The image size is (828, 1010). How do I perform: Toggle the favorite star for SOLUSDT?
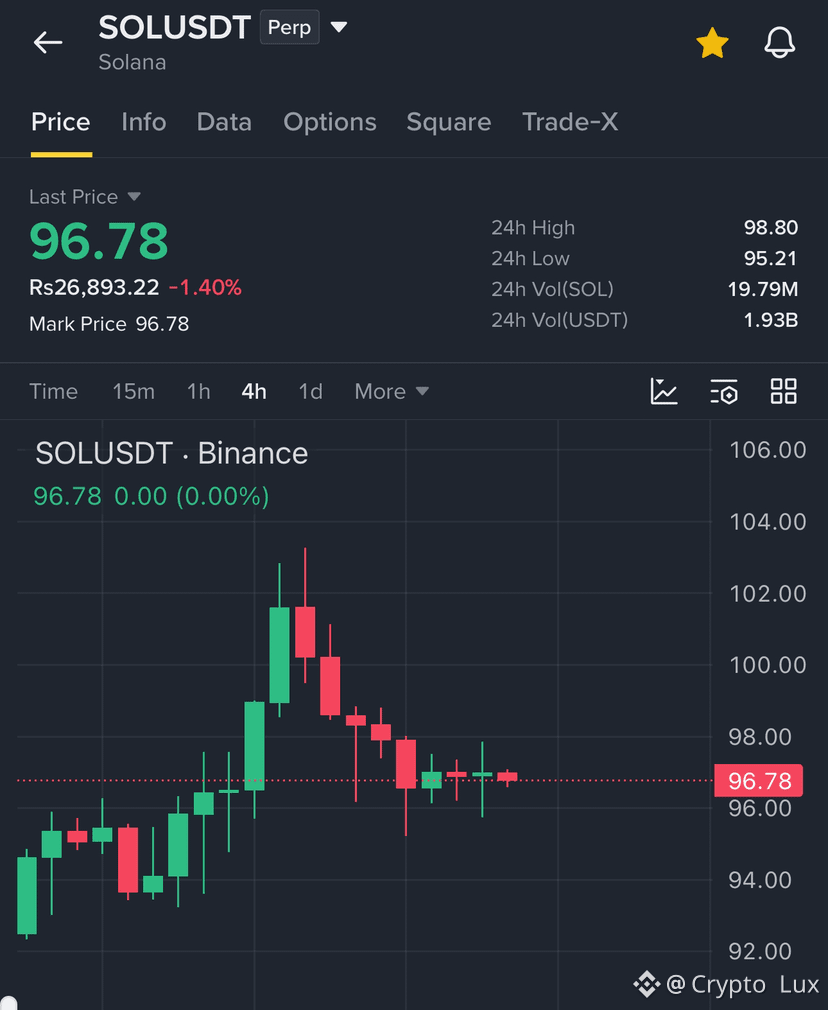point(712,43)
